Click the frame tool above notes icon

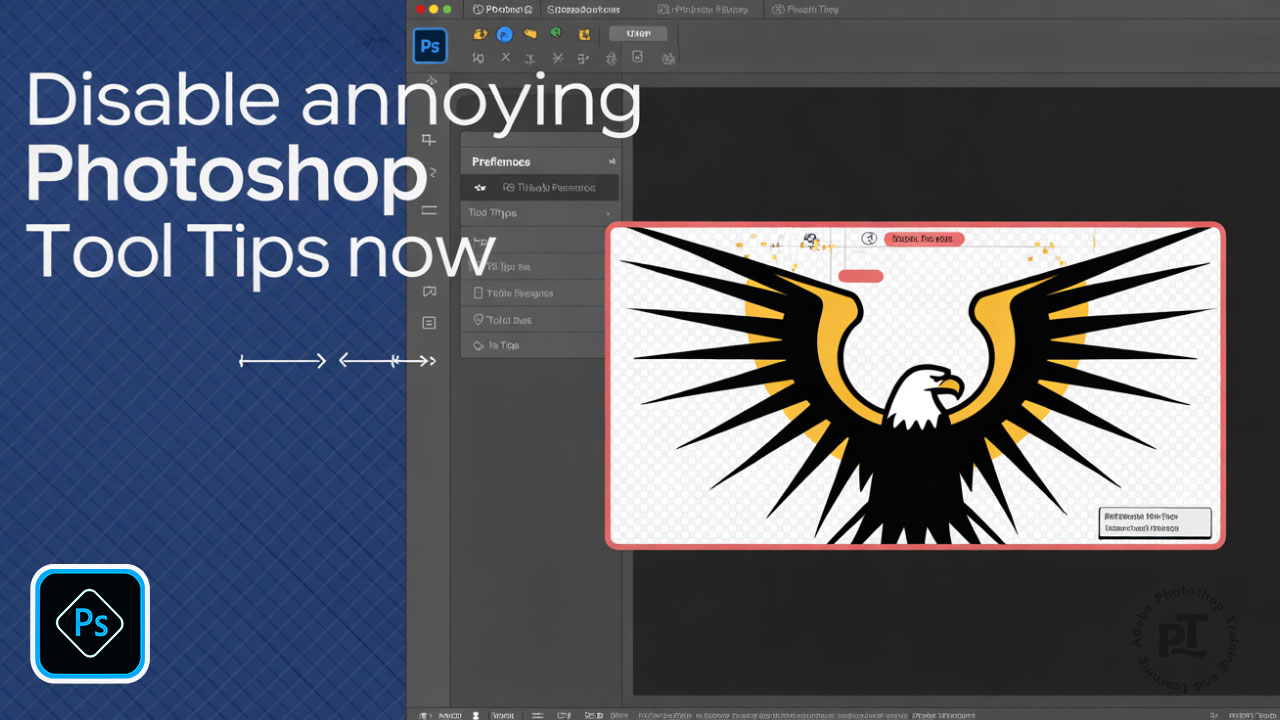(429, 291)
